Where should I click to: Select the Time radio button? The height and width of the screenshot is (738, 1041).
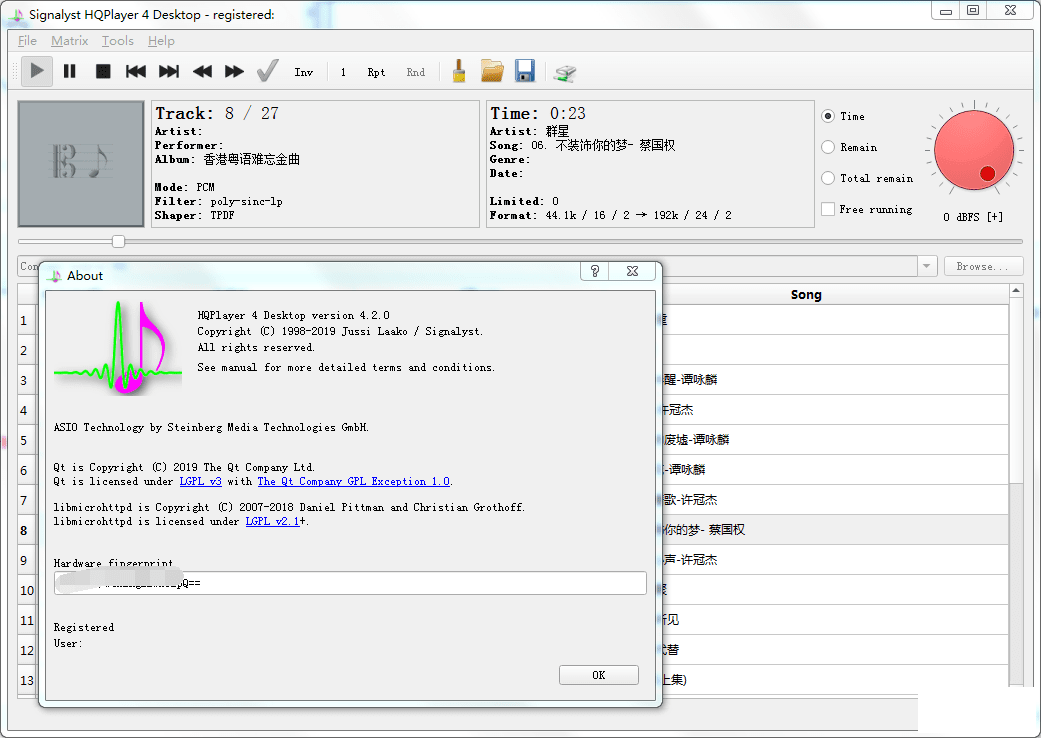(x=828, y=116)
